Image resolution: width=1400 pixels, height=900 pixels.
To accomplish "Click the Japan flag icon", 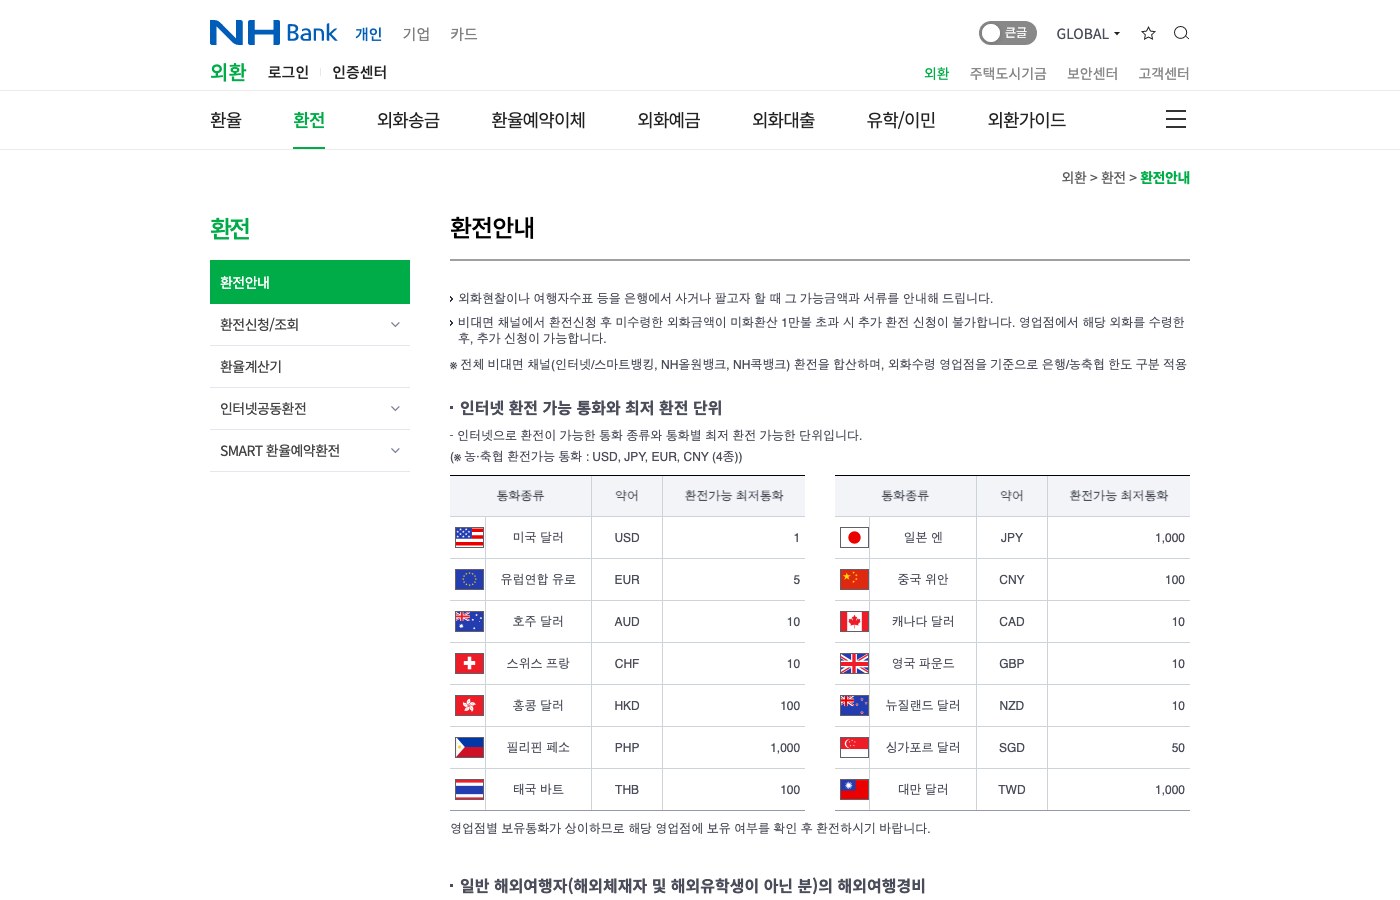I will coord(854,537).
